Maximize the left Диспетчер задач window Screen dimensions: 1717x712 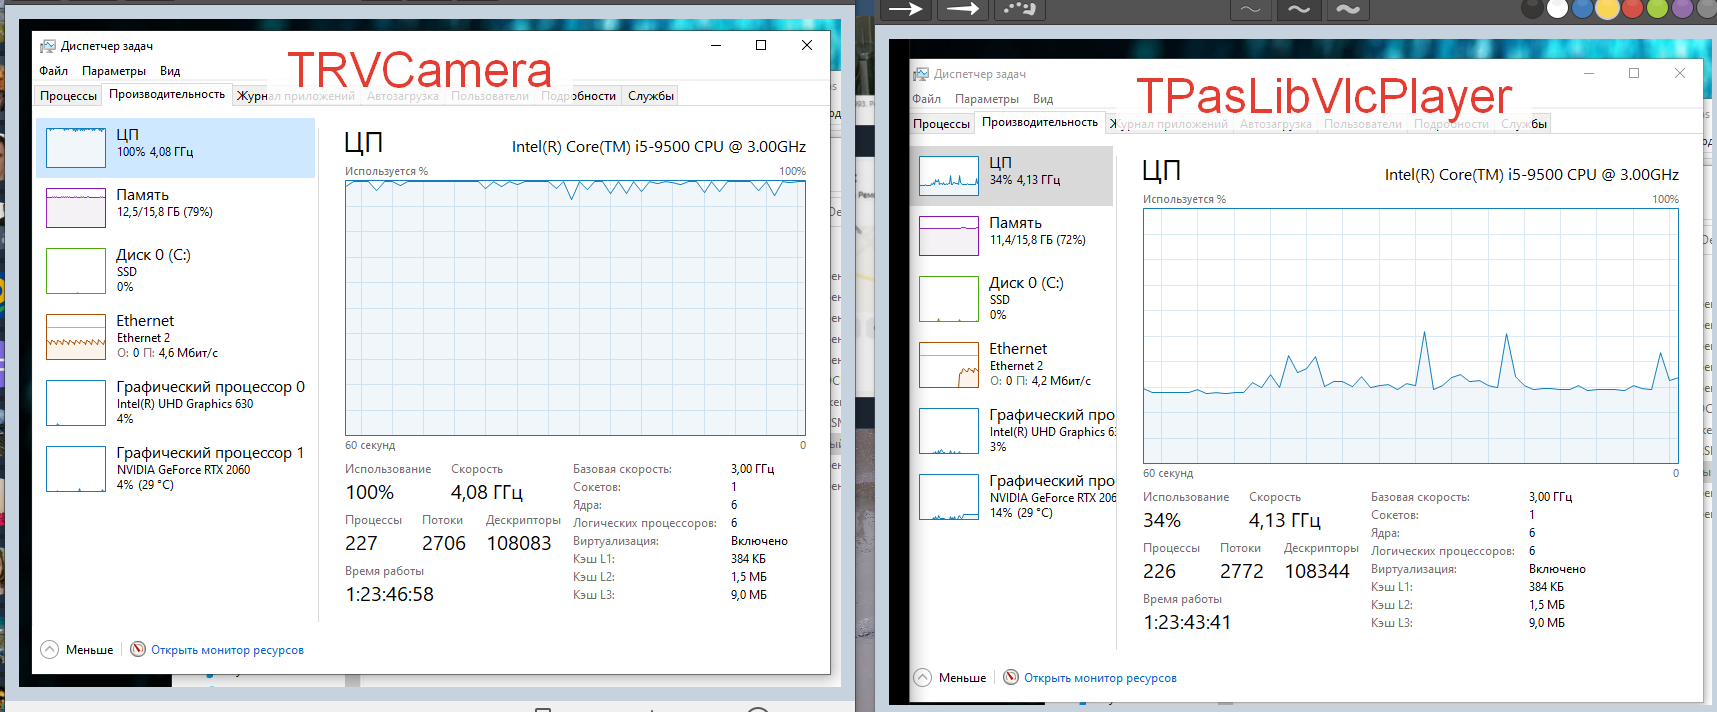pos(761,45)
